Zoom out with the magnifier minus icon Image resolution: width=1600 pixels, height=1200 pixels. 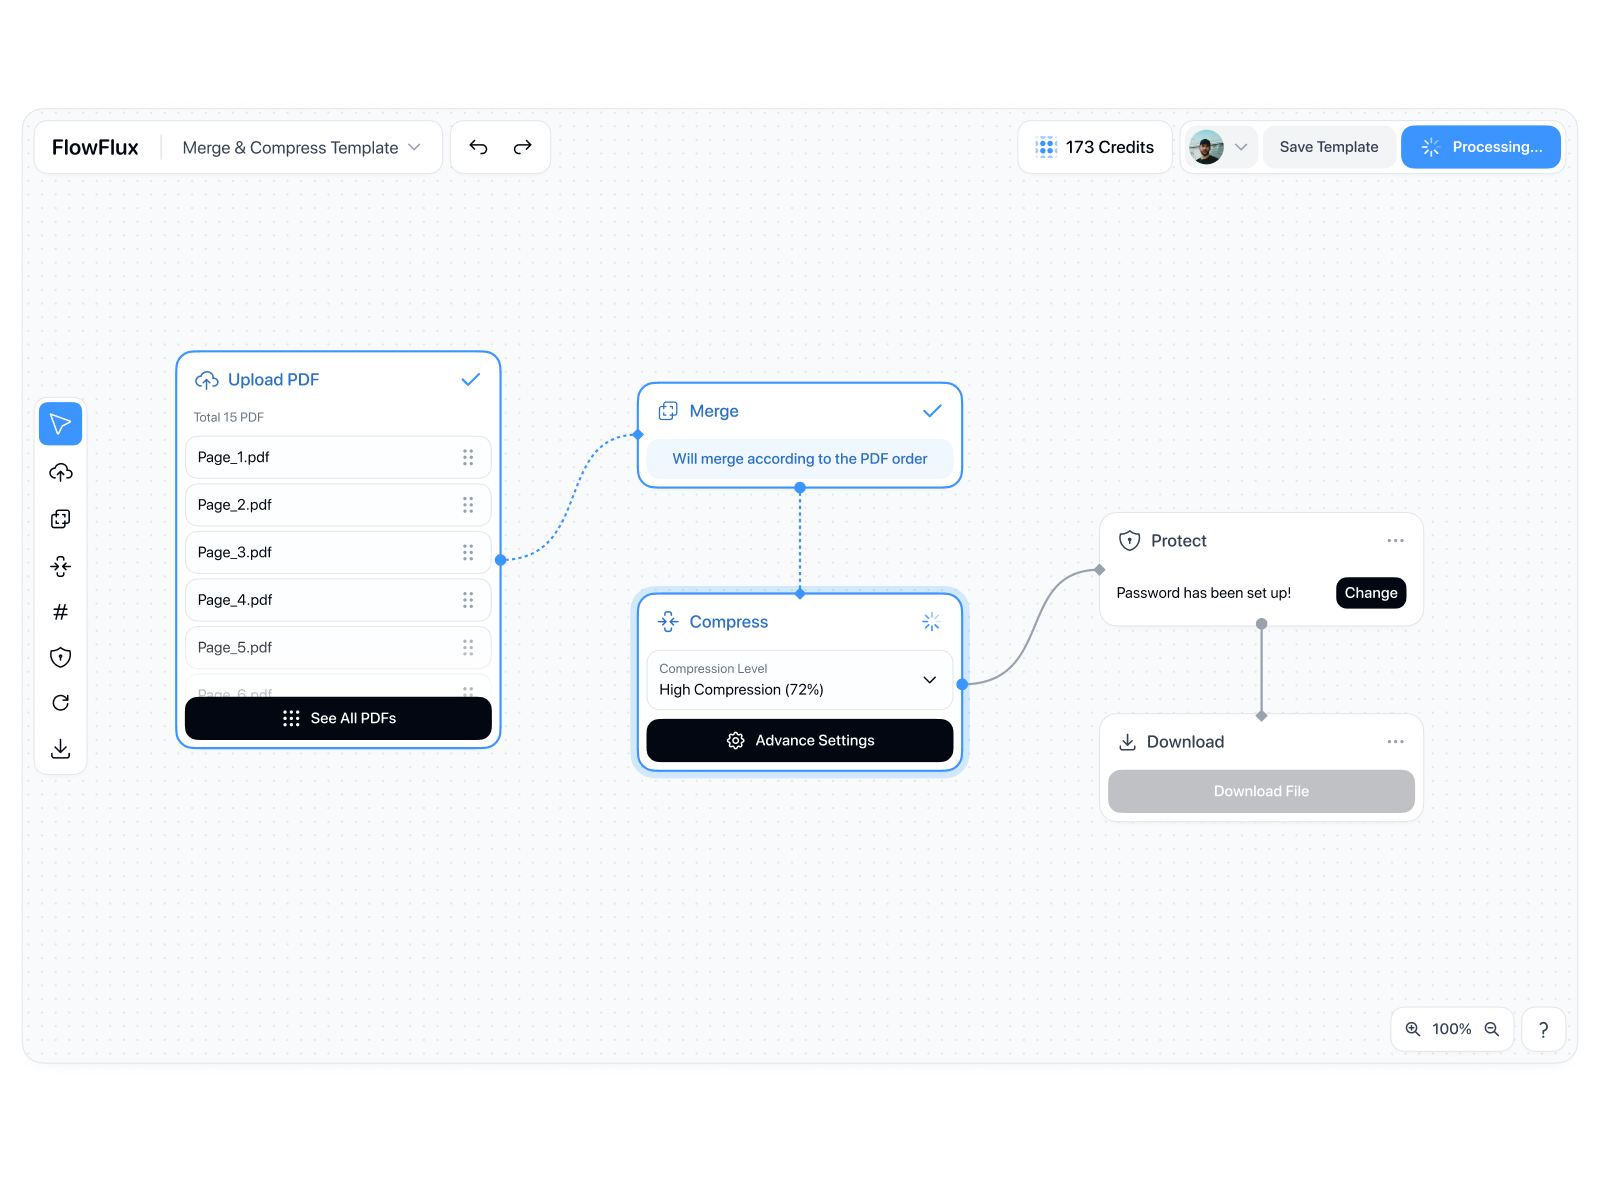click(1491, 1029)
